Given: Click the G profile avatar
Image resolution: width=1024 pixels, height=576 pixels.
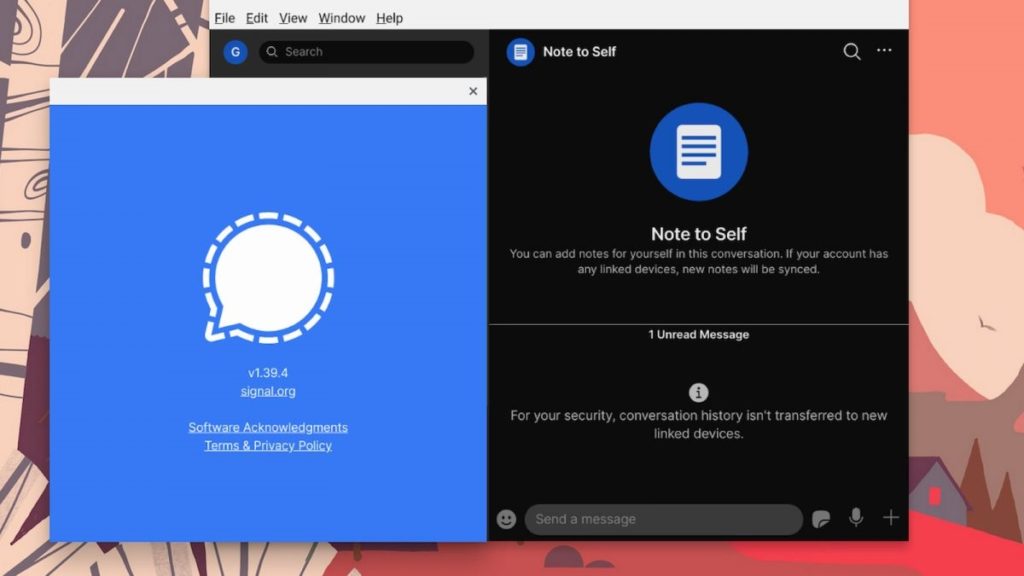Looking at the screenshot, I should pyautogui.click(x=236, y=52).
